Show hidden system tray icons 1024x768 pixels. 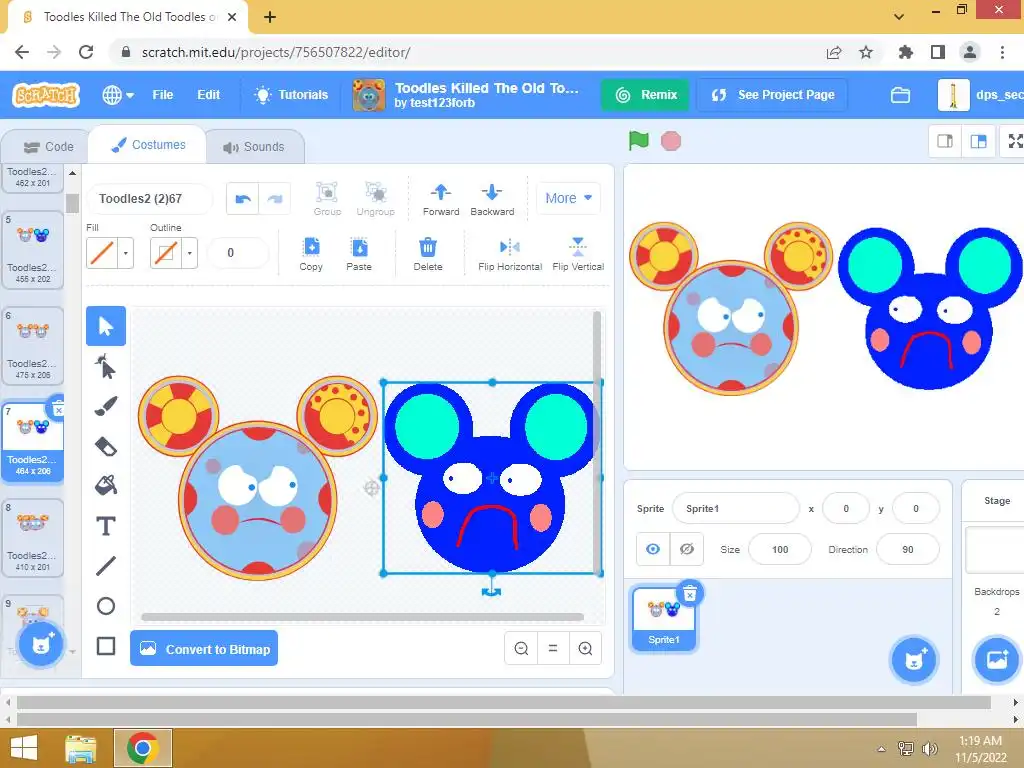[881, 749]
